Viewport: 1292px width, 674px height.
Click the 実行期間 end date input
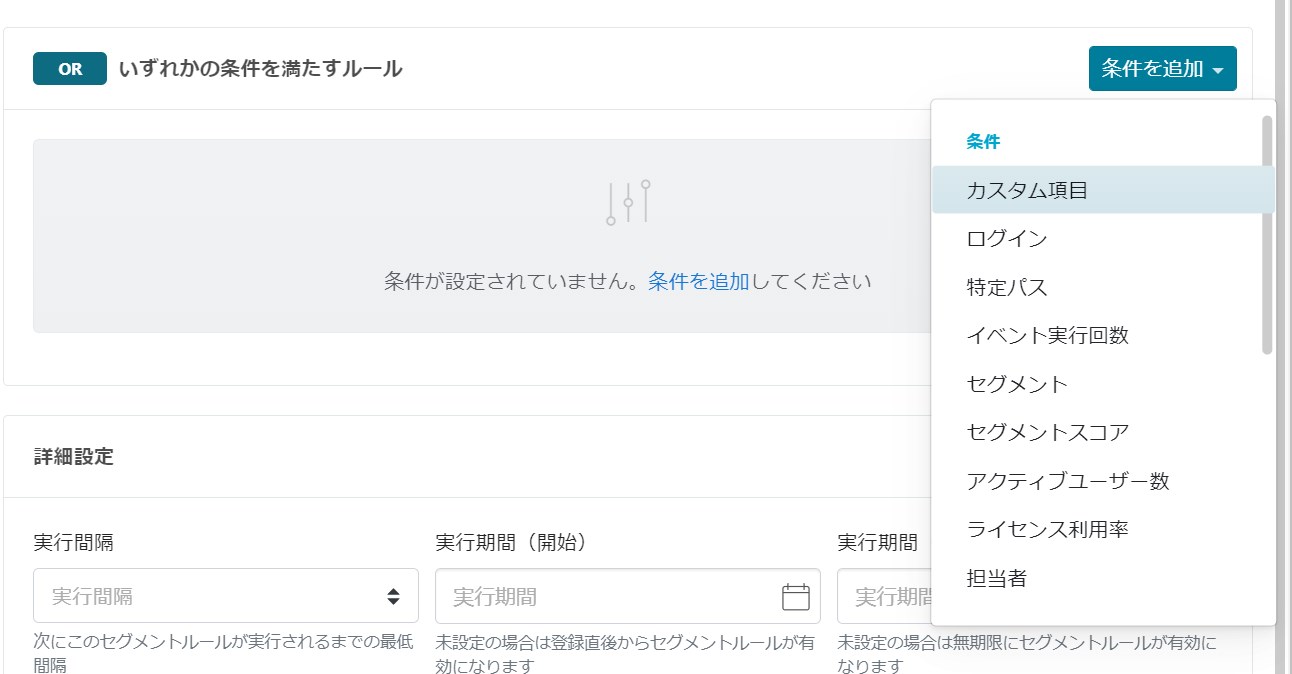(885, 596)
